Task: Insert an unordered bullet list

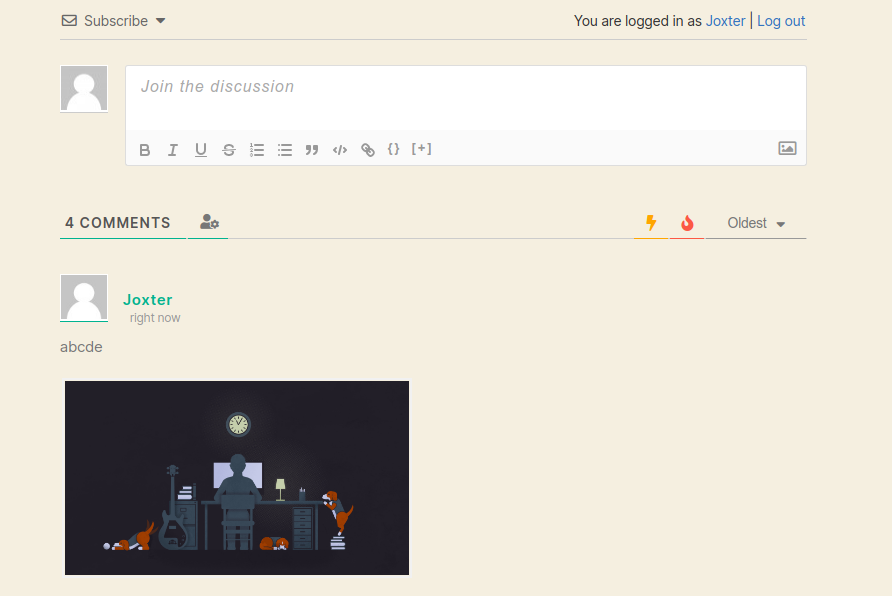Action: [284, 150]
